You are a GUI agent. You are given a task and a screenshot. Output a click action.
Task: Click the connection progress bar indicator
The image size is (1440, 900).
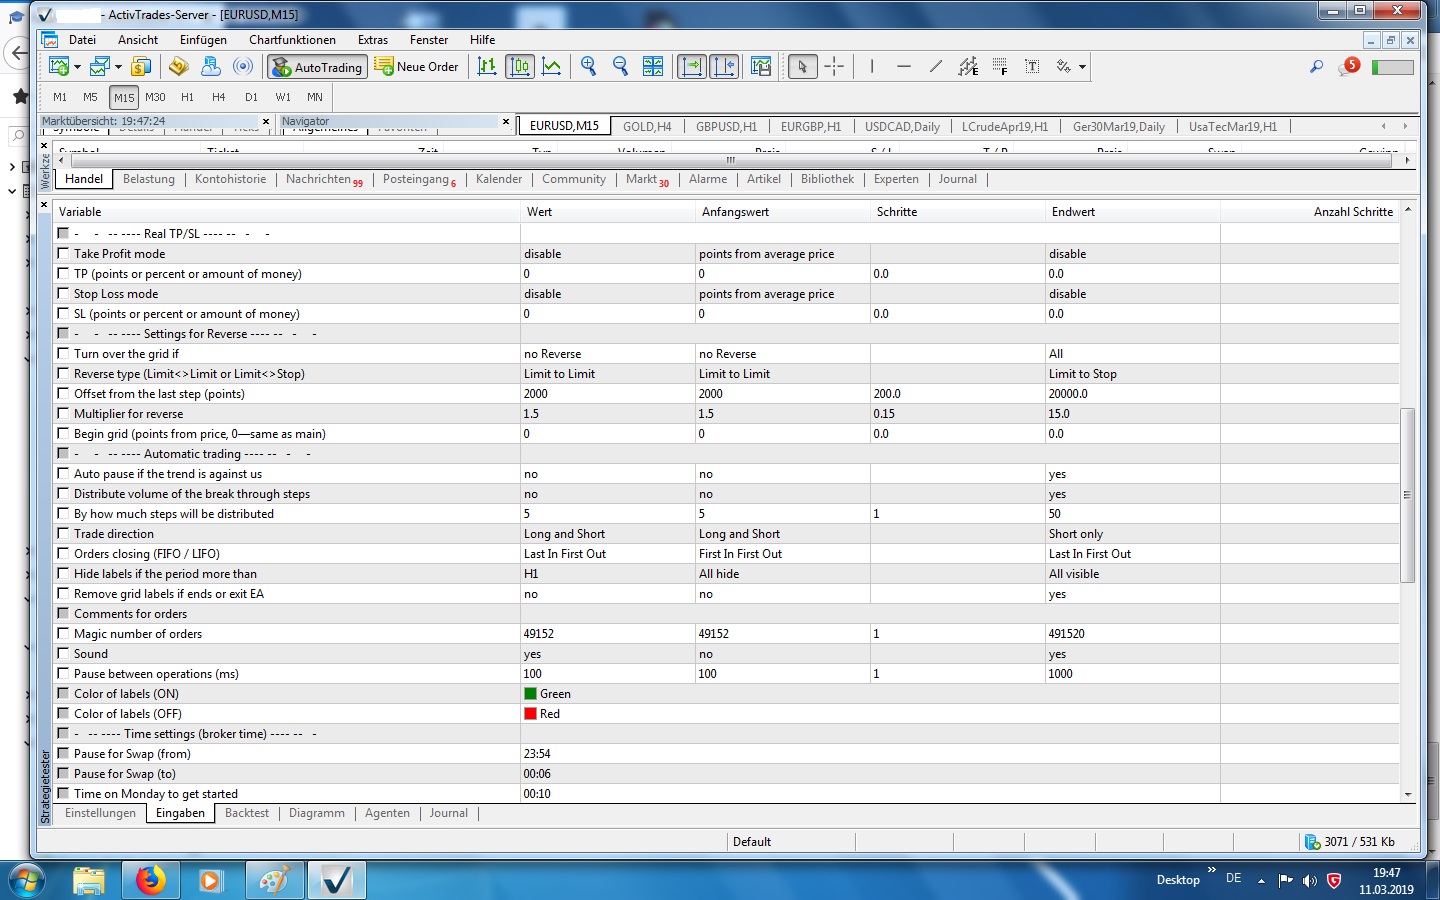1392,67
